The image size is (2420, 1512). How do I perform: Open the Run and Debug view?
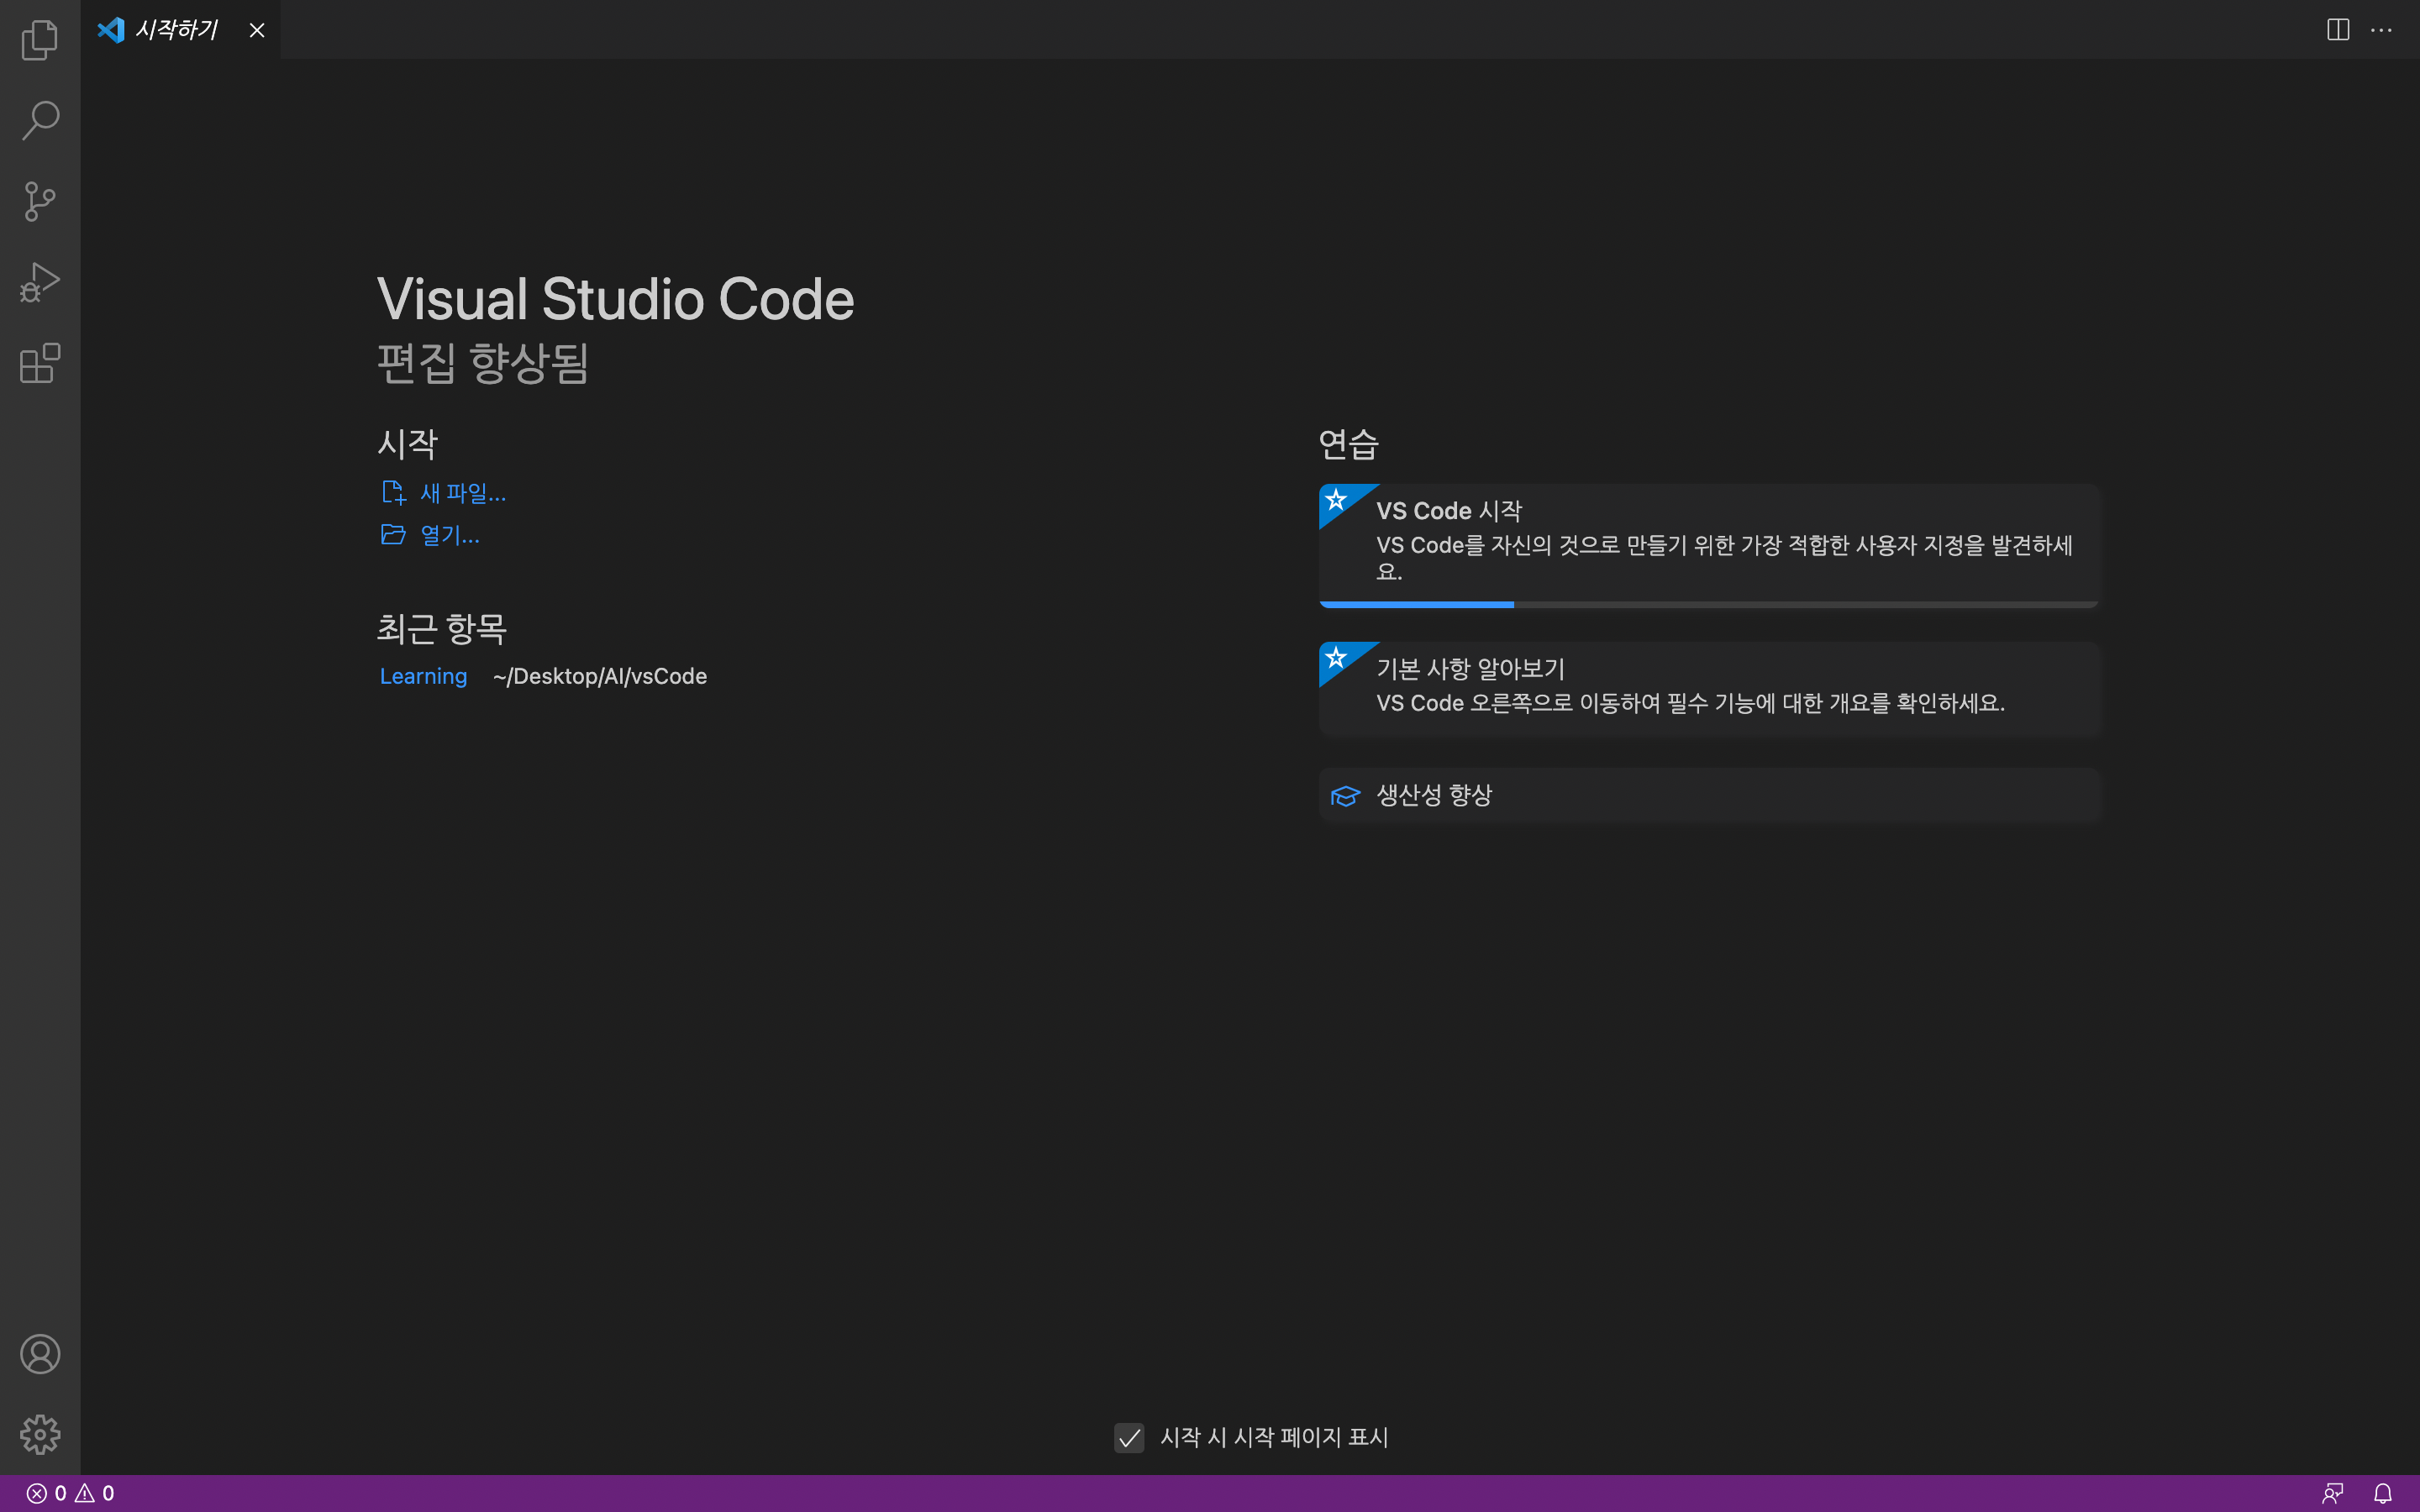pyautogui.click(x=40, y=282)
